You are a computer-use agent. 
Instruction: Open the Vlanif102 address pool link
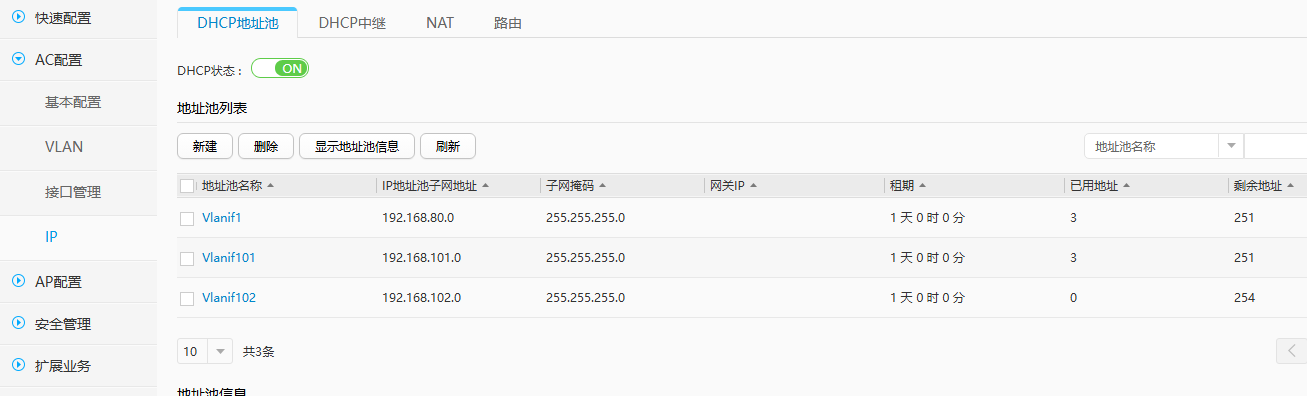(x=229, y=297)
